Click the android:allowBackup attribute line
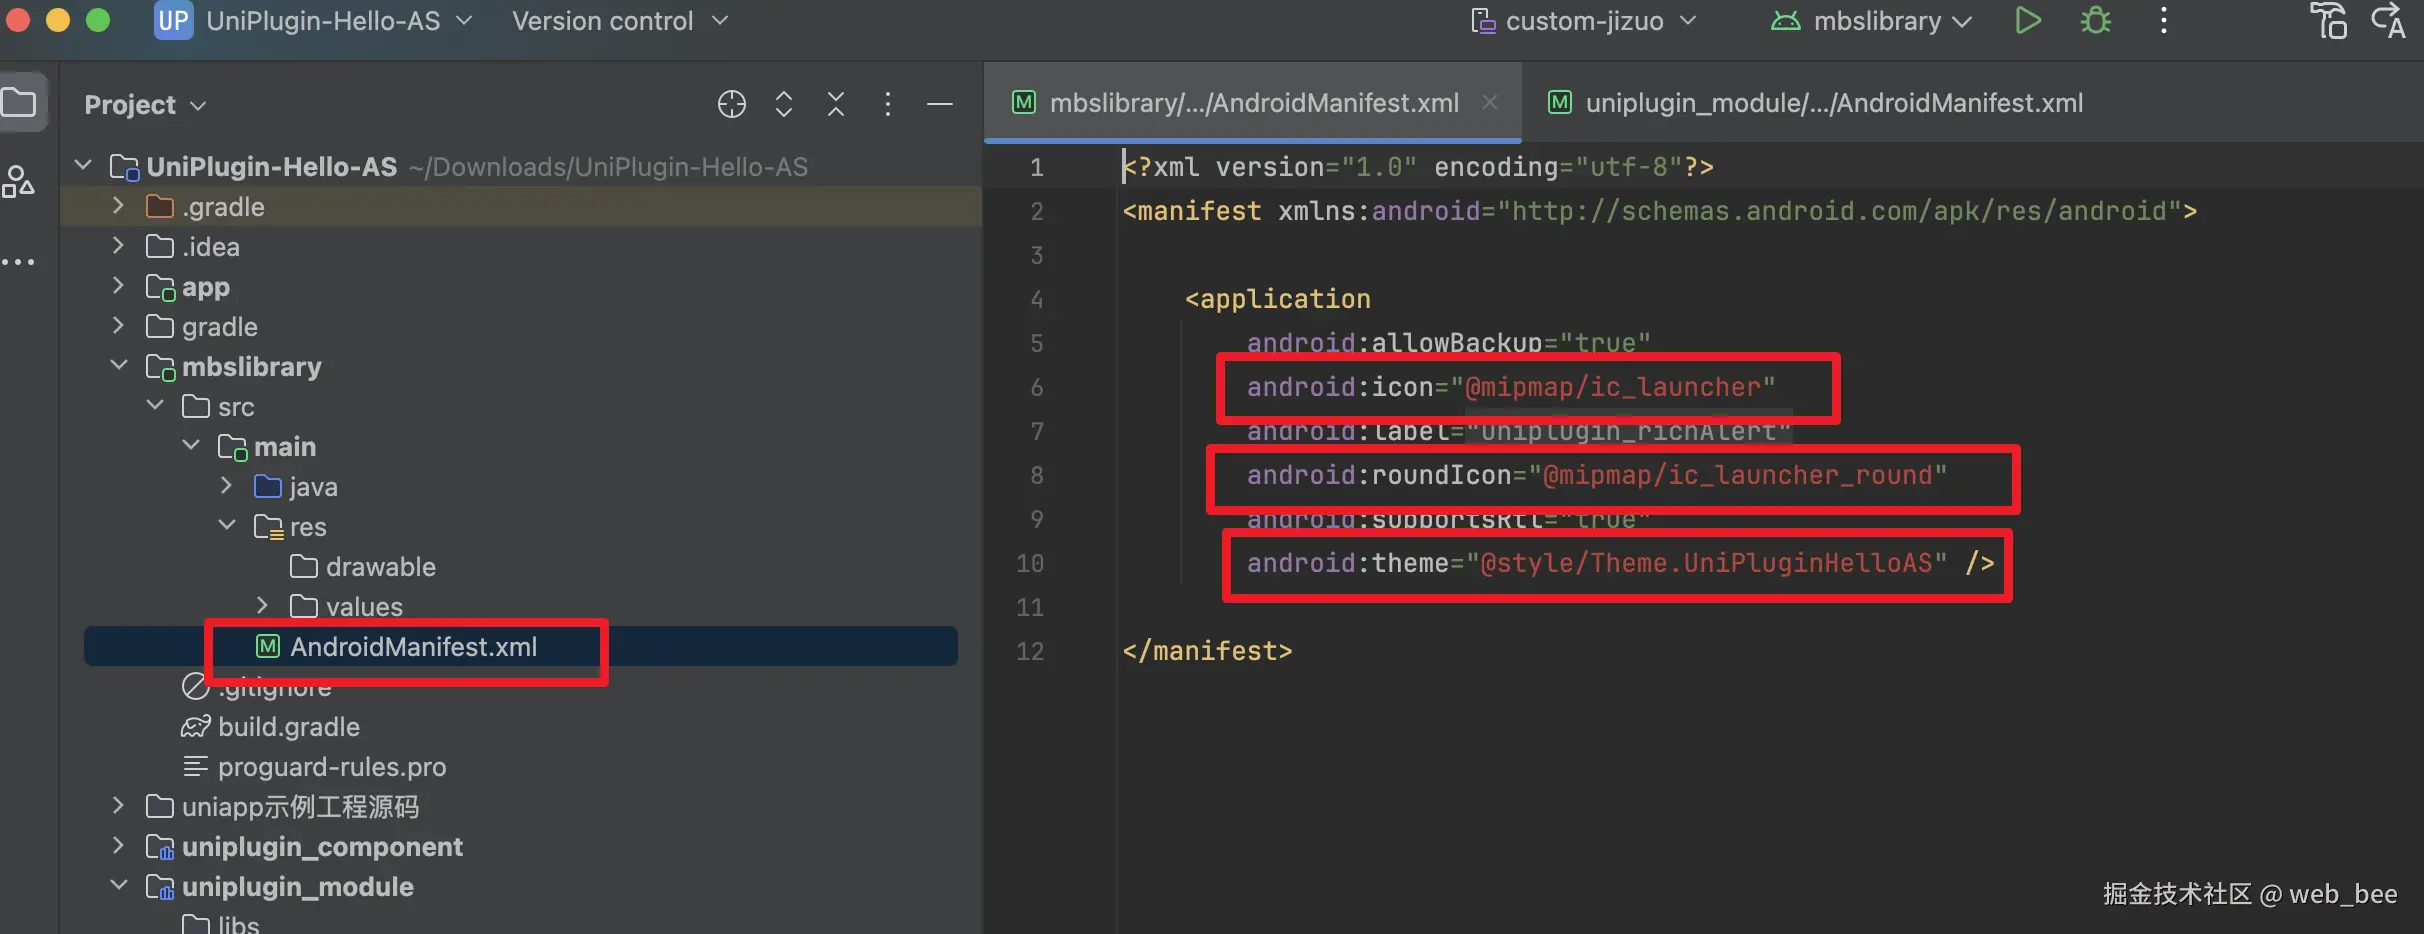 click(x=1448, y=343)
